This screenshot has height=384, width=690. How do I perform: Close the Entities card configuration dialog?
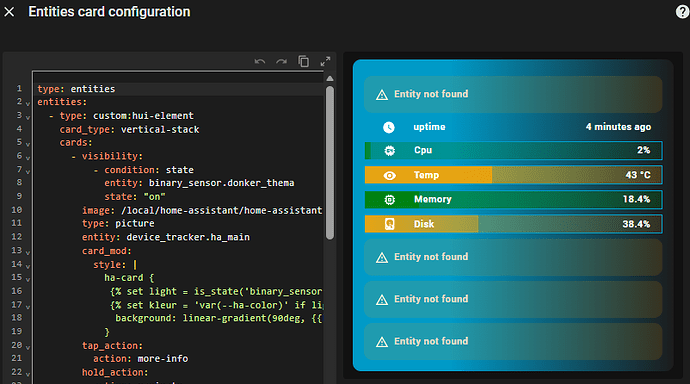click(x=9, y=12)
